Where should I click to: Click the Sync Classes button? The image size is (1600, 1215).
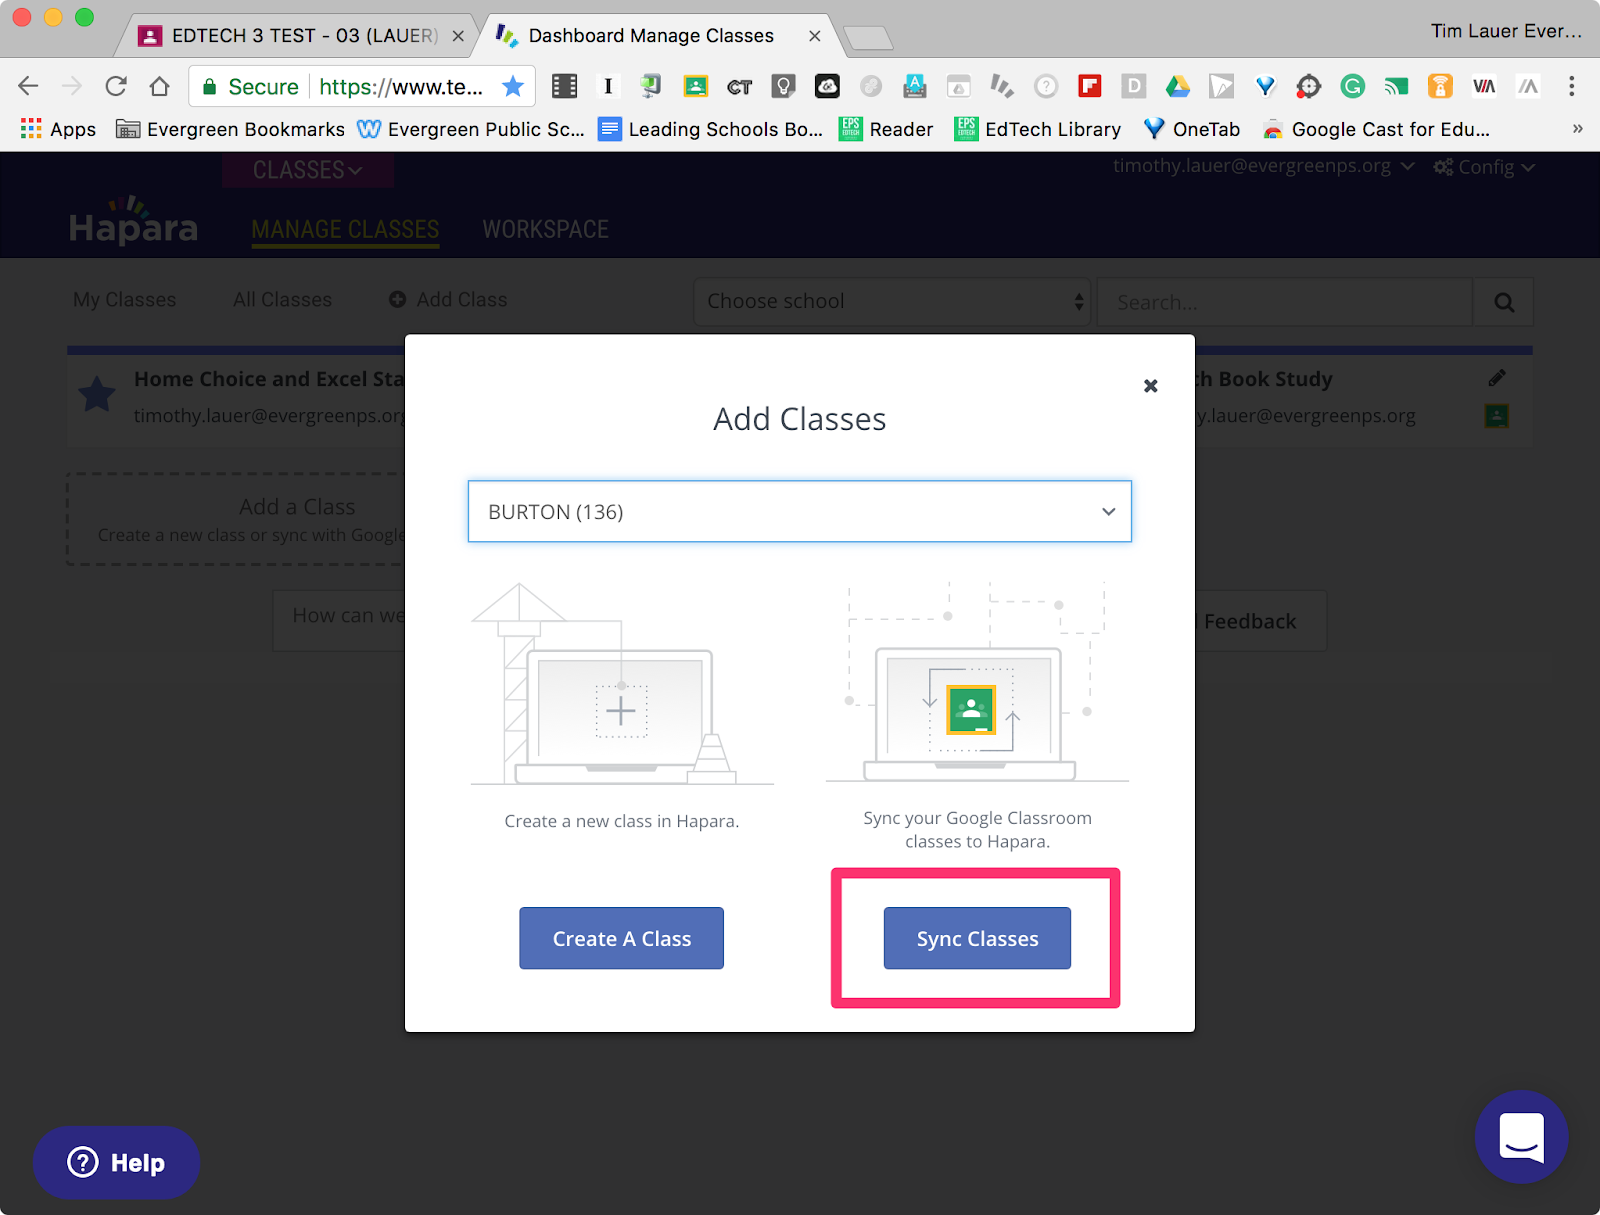(x=977, y=938)
